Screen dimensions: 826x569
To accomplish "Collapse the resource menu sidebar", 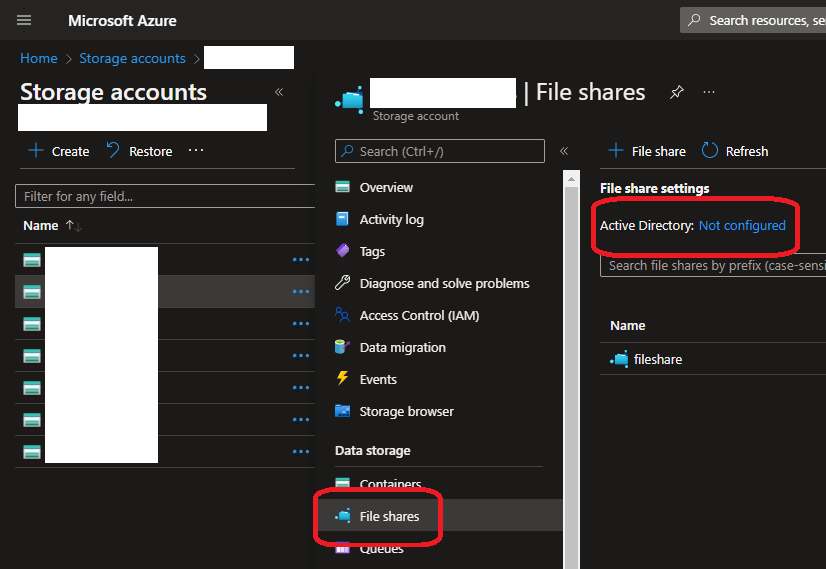I will [564, 151].
